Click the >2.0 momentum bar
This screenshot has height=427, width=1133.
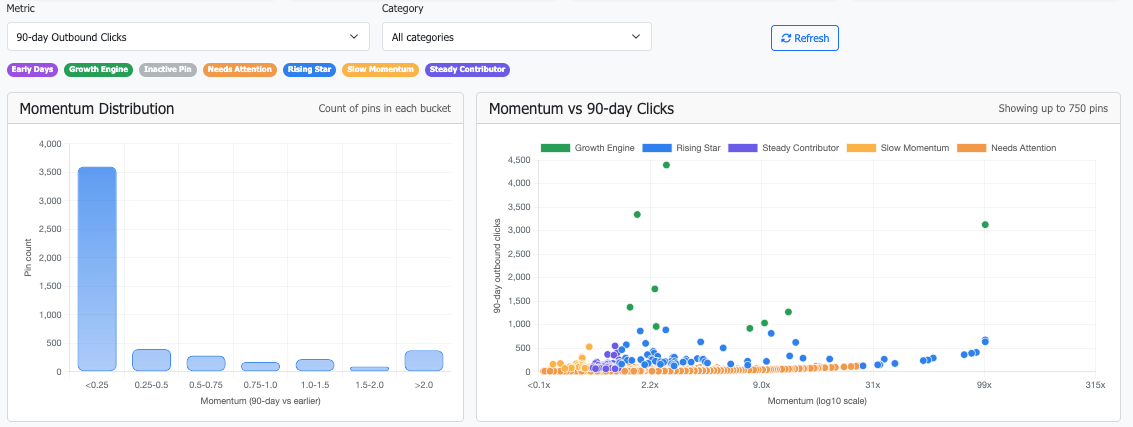[x=423, y=361]
